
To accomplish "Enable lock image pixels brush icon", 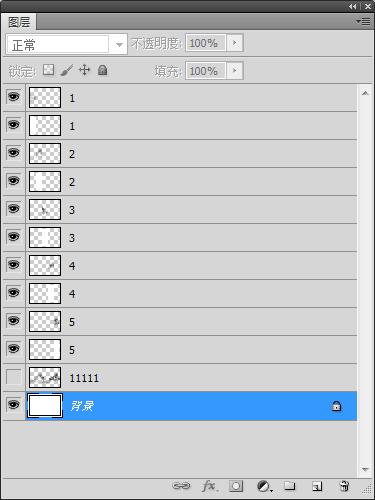I will [67, 70].
